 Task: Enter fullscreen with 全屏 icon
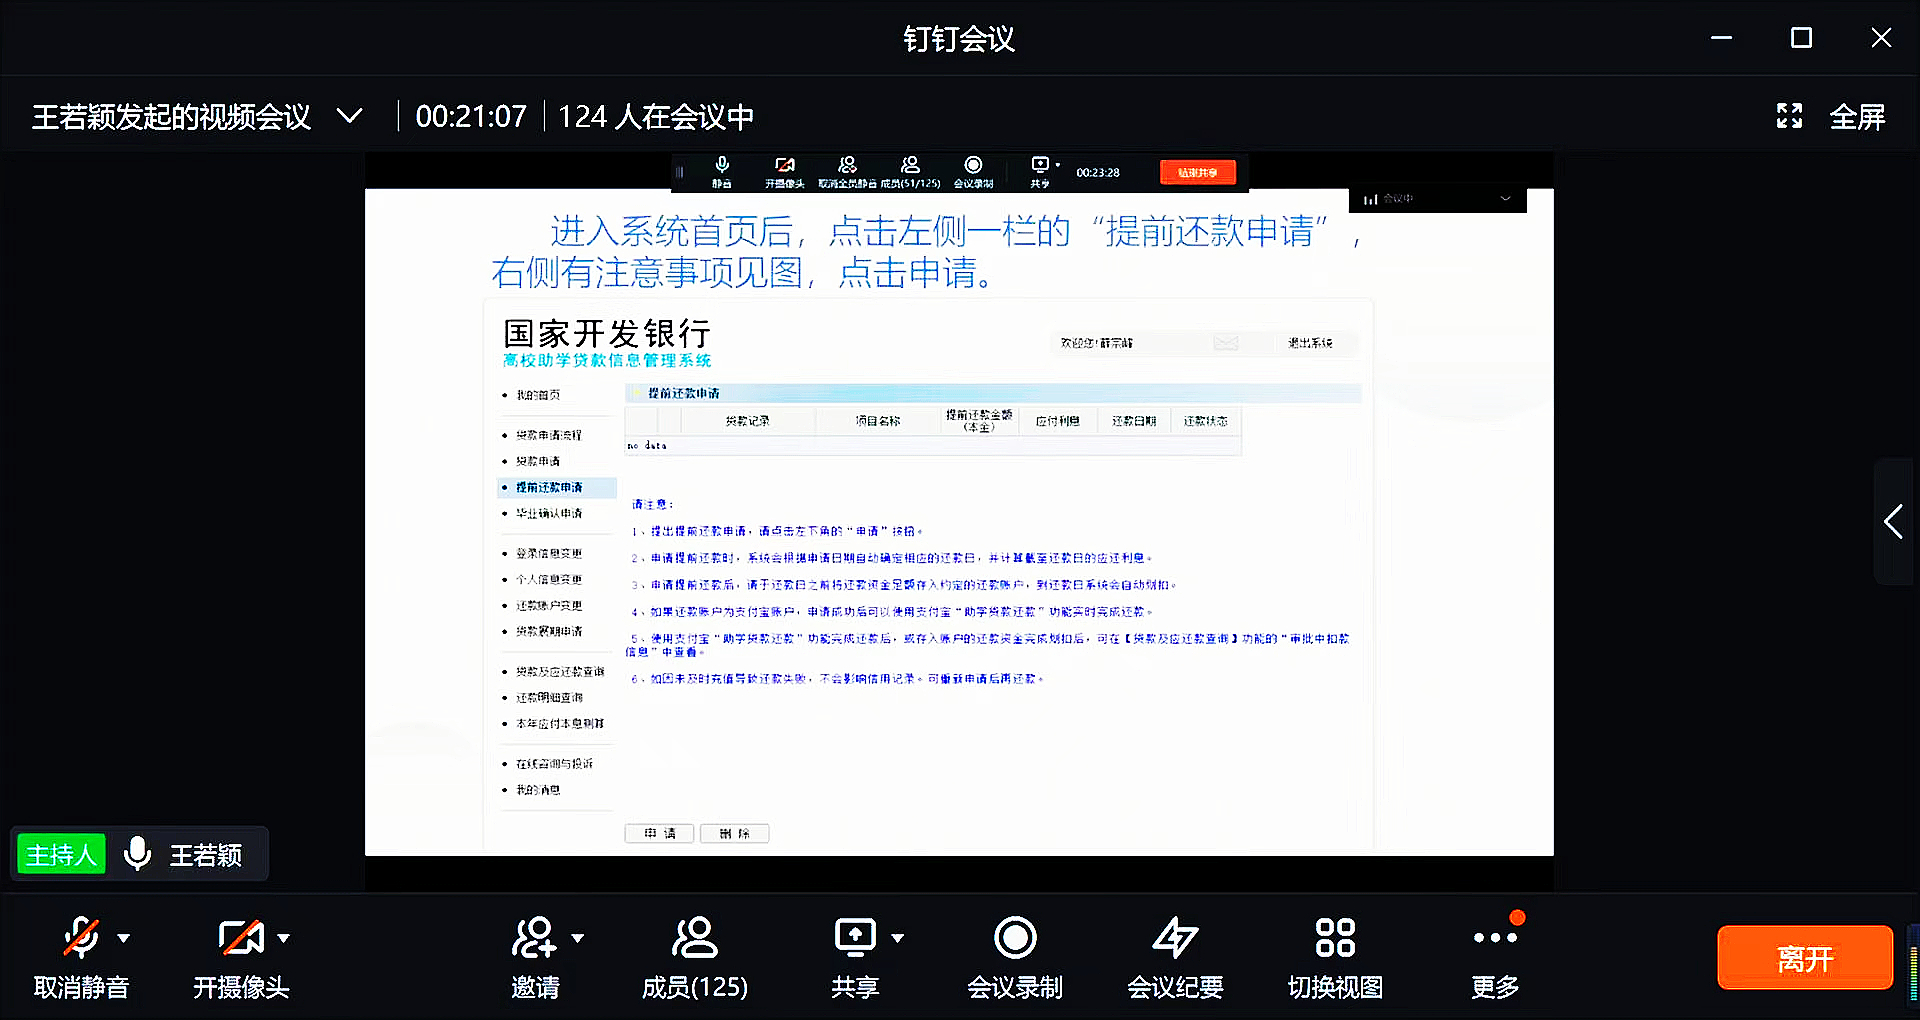tap(1790, 116)
